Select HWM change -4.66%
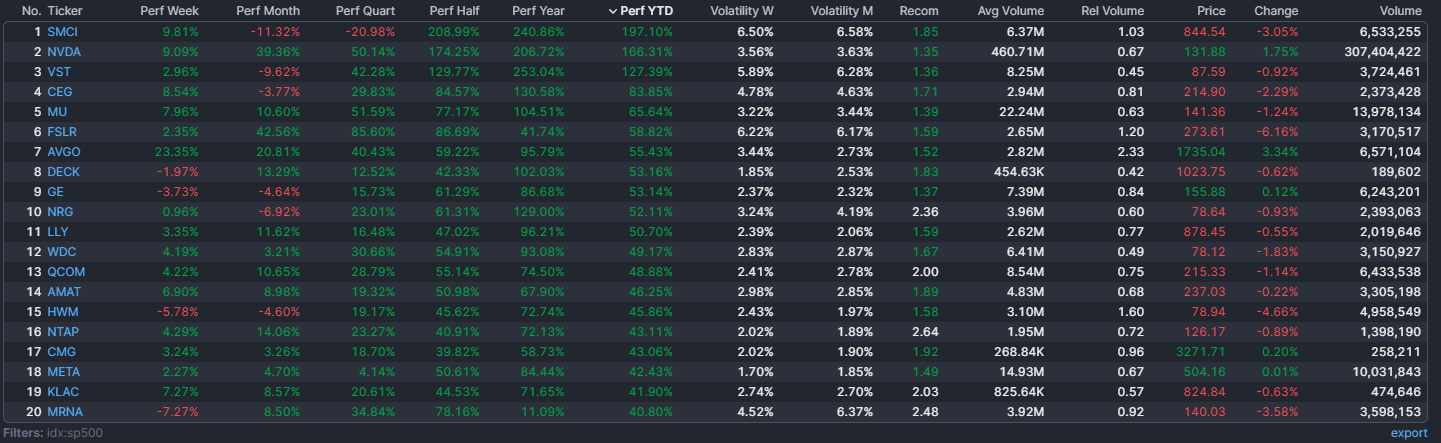 1277,312
